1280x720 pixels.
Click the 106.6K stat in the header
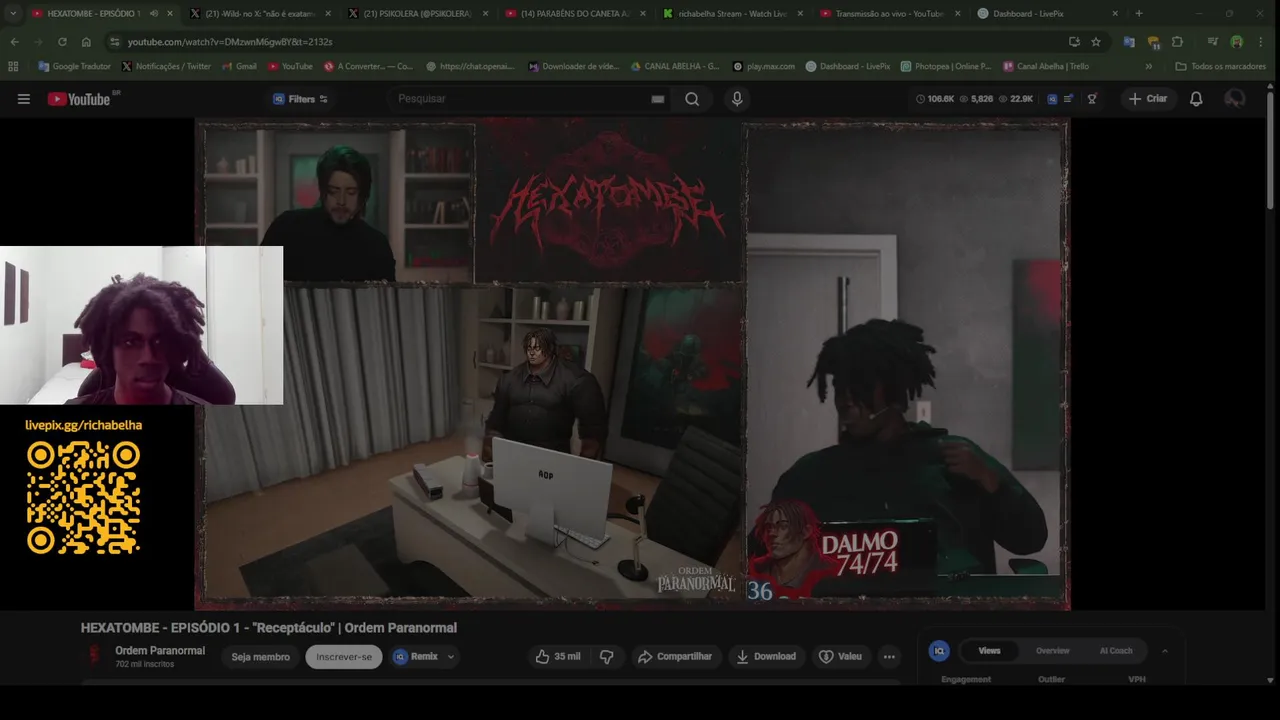point(935,99)
